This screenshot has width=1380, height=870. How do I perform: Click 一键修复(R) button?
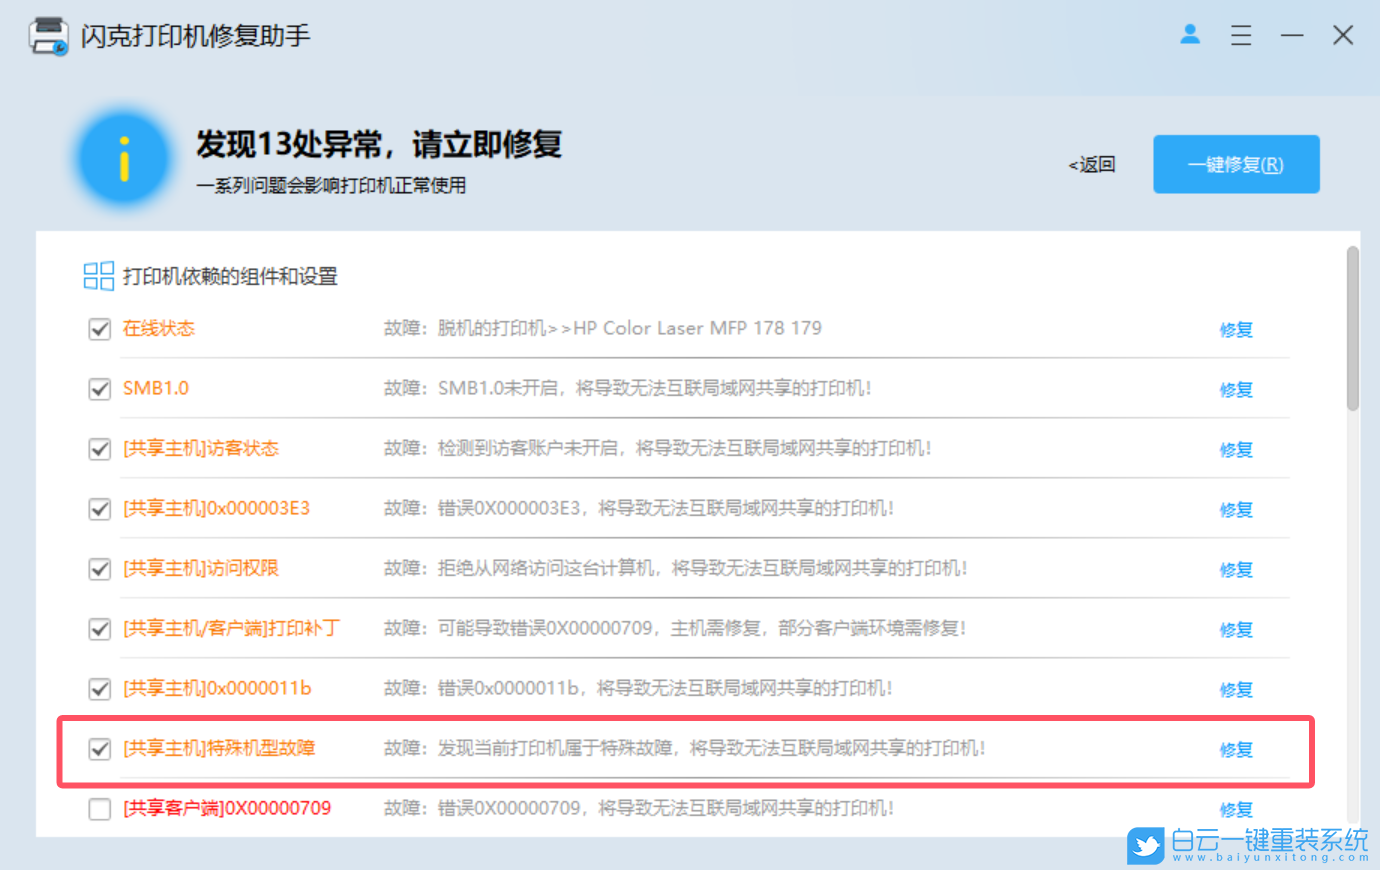(1236, 164)
